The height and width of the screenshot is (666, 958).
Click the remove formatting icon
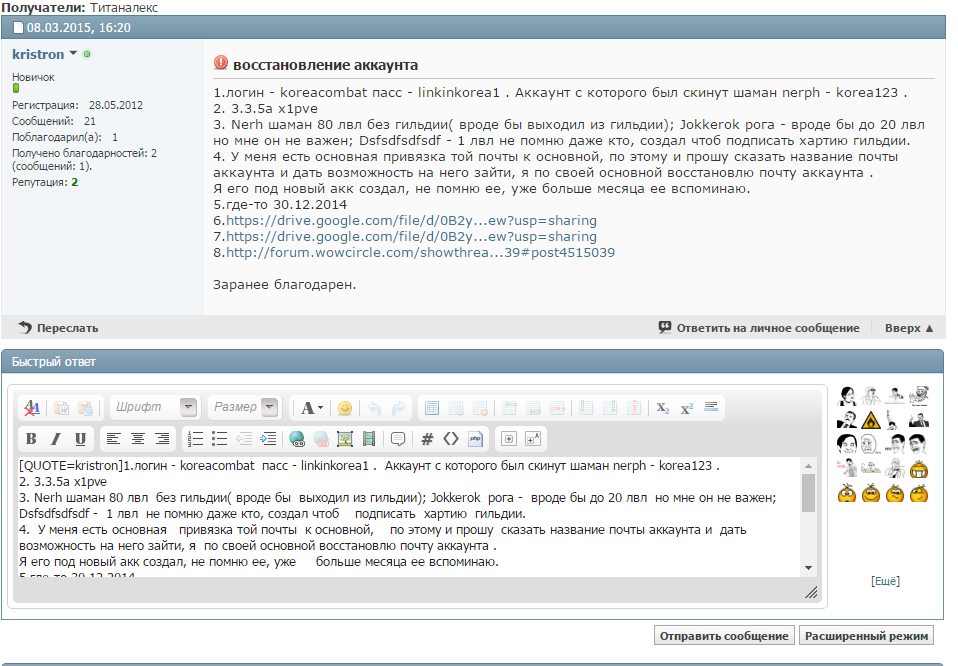tap(32, 408)
